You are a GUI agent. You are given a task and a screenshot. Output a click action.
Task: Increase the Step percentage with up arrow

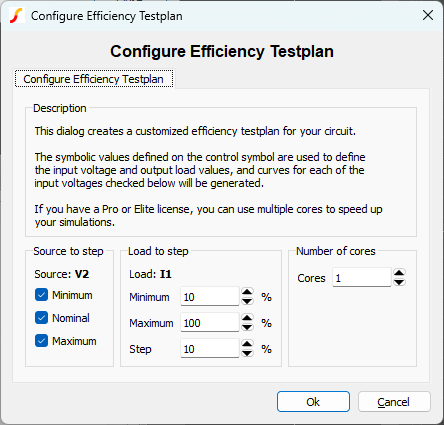[247, 344]
